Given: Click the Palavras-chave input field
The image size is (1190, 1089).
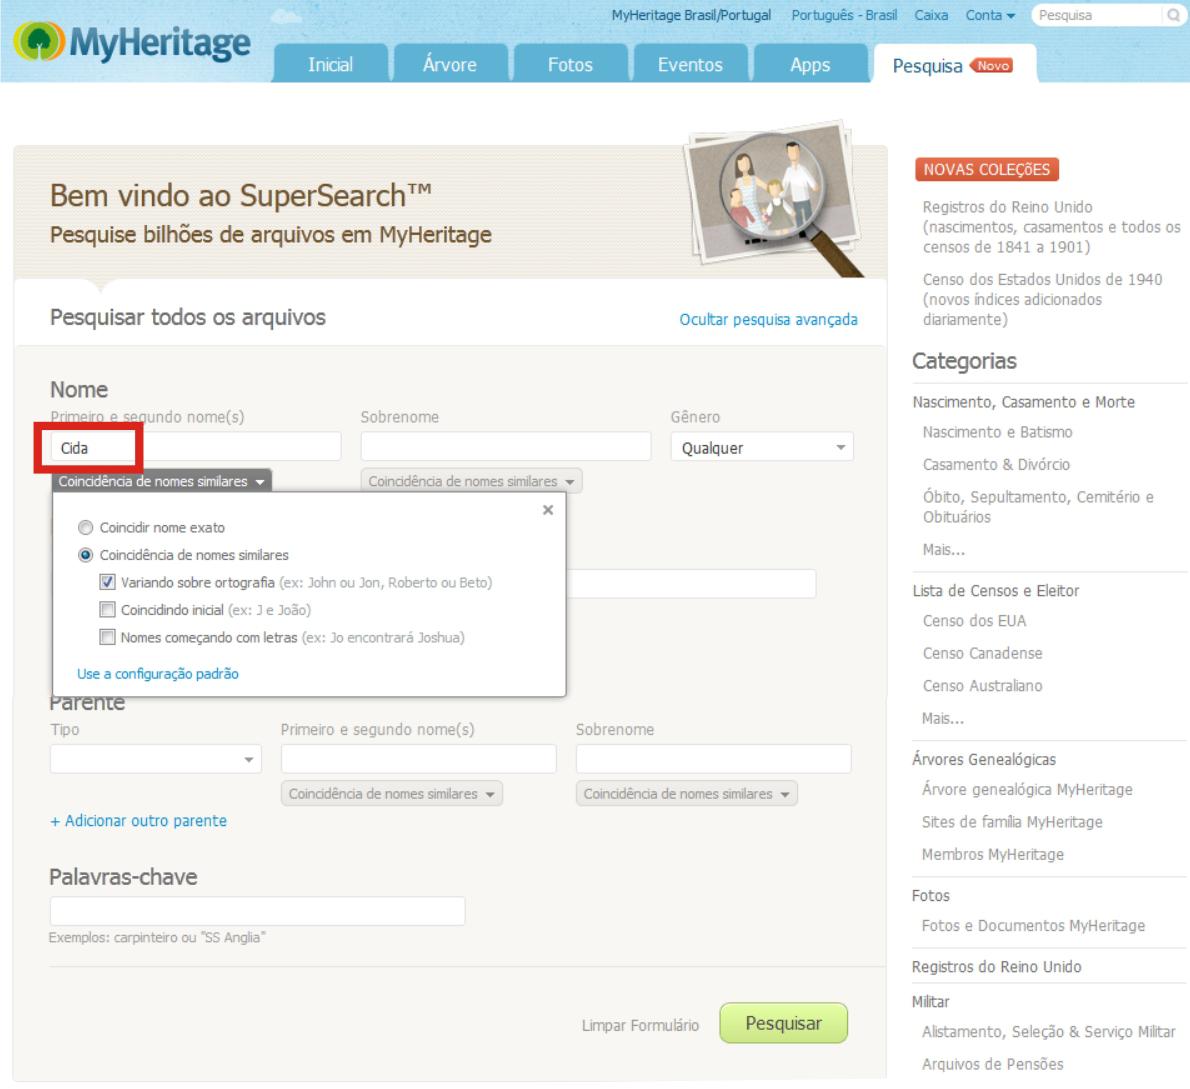Looking at the screenshot, I should [x=257, y=911].
